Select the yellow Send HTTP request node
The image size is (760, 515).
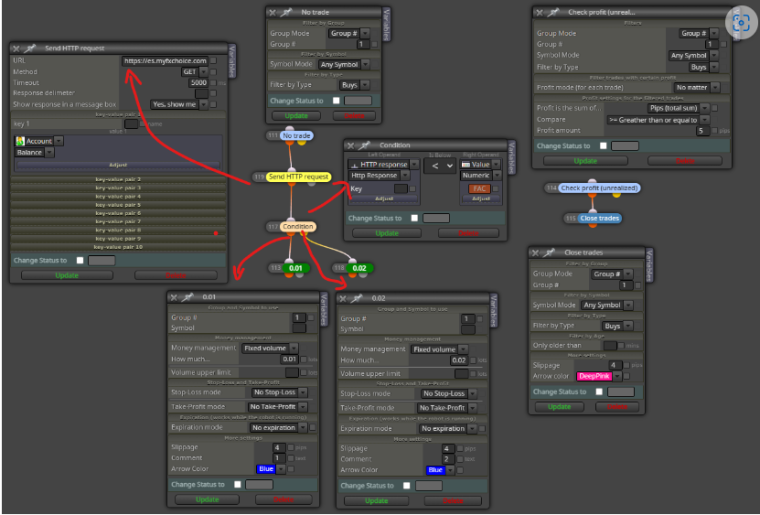click(298, 177)
